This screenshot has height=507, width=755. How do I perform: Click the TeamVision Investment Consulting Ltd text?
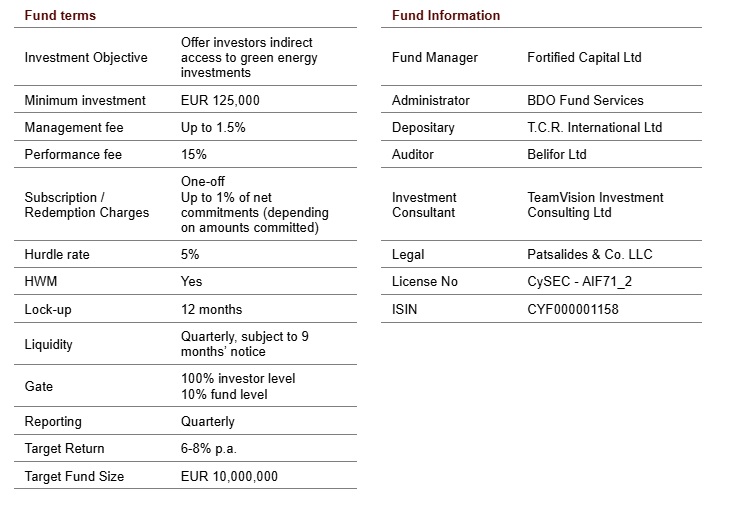click(x=595, y=205)
